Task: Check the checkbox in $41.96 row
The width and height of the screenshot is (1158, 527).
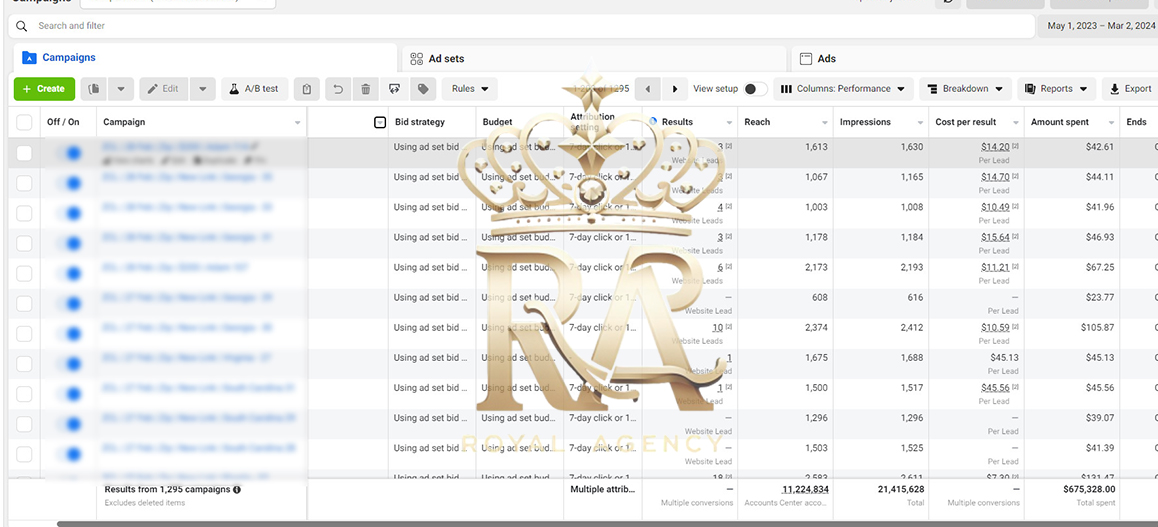Action: click(24, 213)
